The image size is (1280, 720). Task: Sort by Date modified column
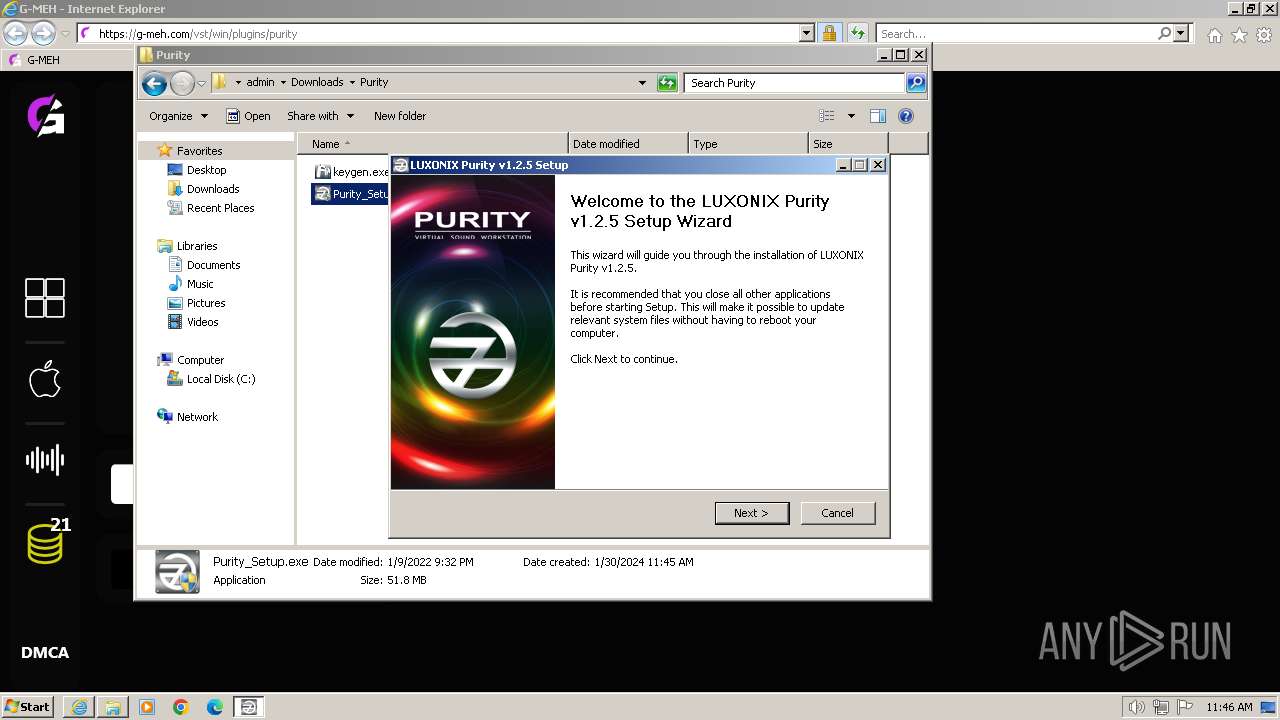[x=628, y=144]
